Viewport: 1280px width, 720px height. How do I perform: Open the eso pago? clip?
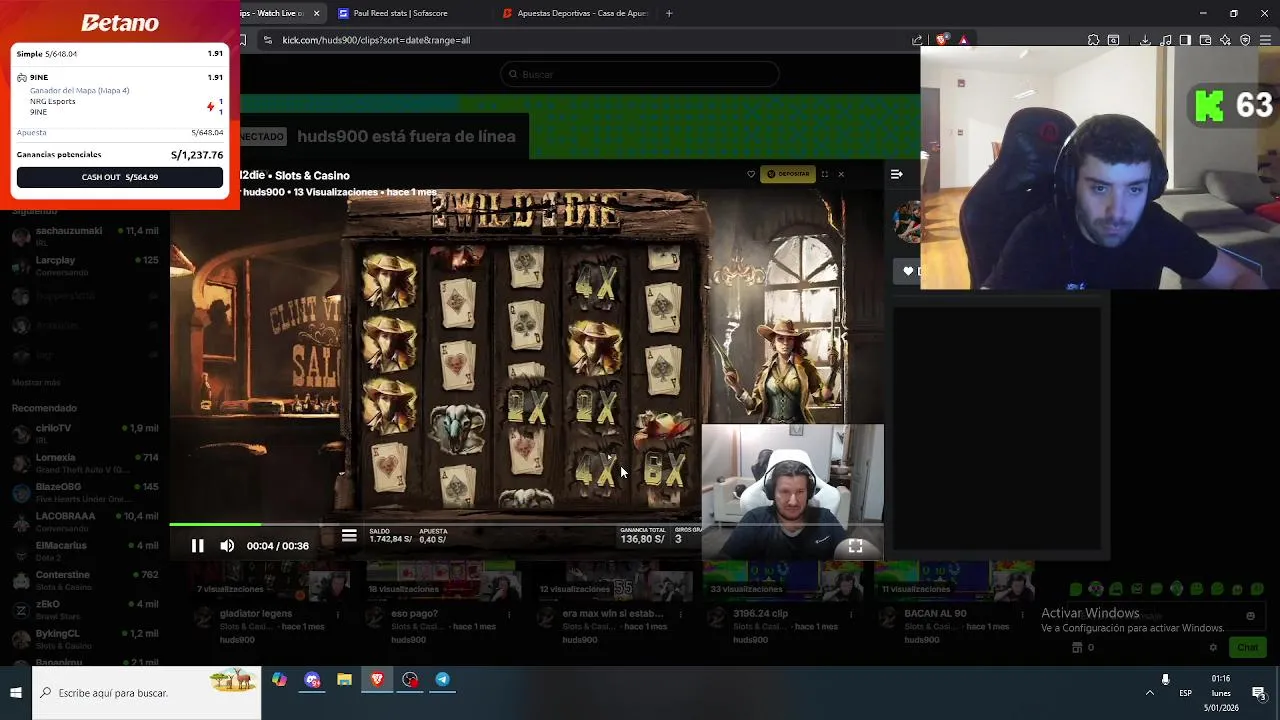pos(415,614)
